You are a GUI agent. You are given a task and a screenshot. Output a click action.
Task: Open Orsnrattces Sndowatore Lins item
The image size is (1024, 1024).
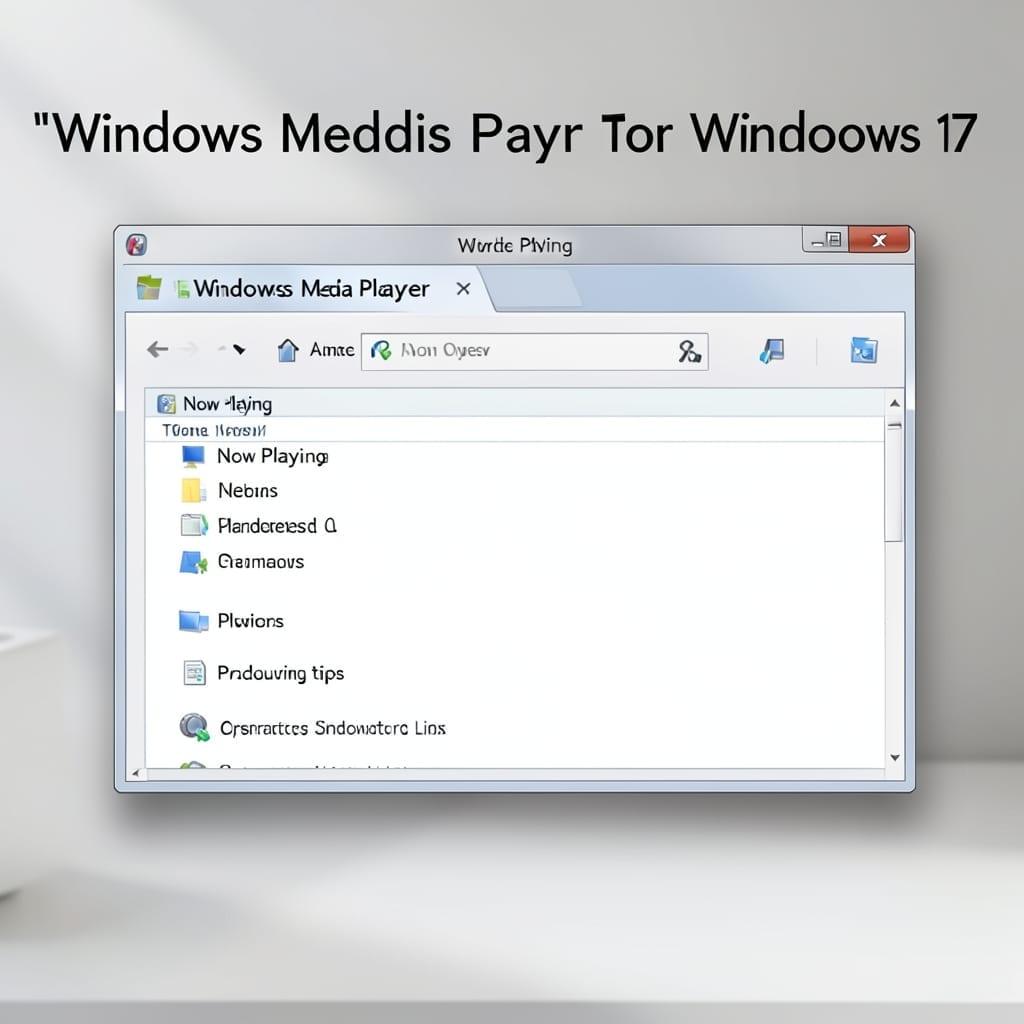pos(332,728)
